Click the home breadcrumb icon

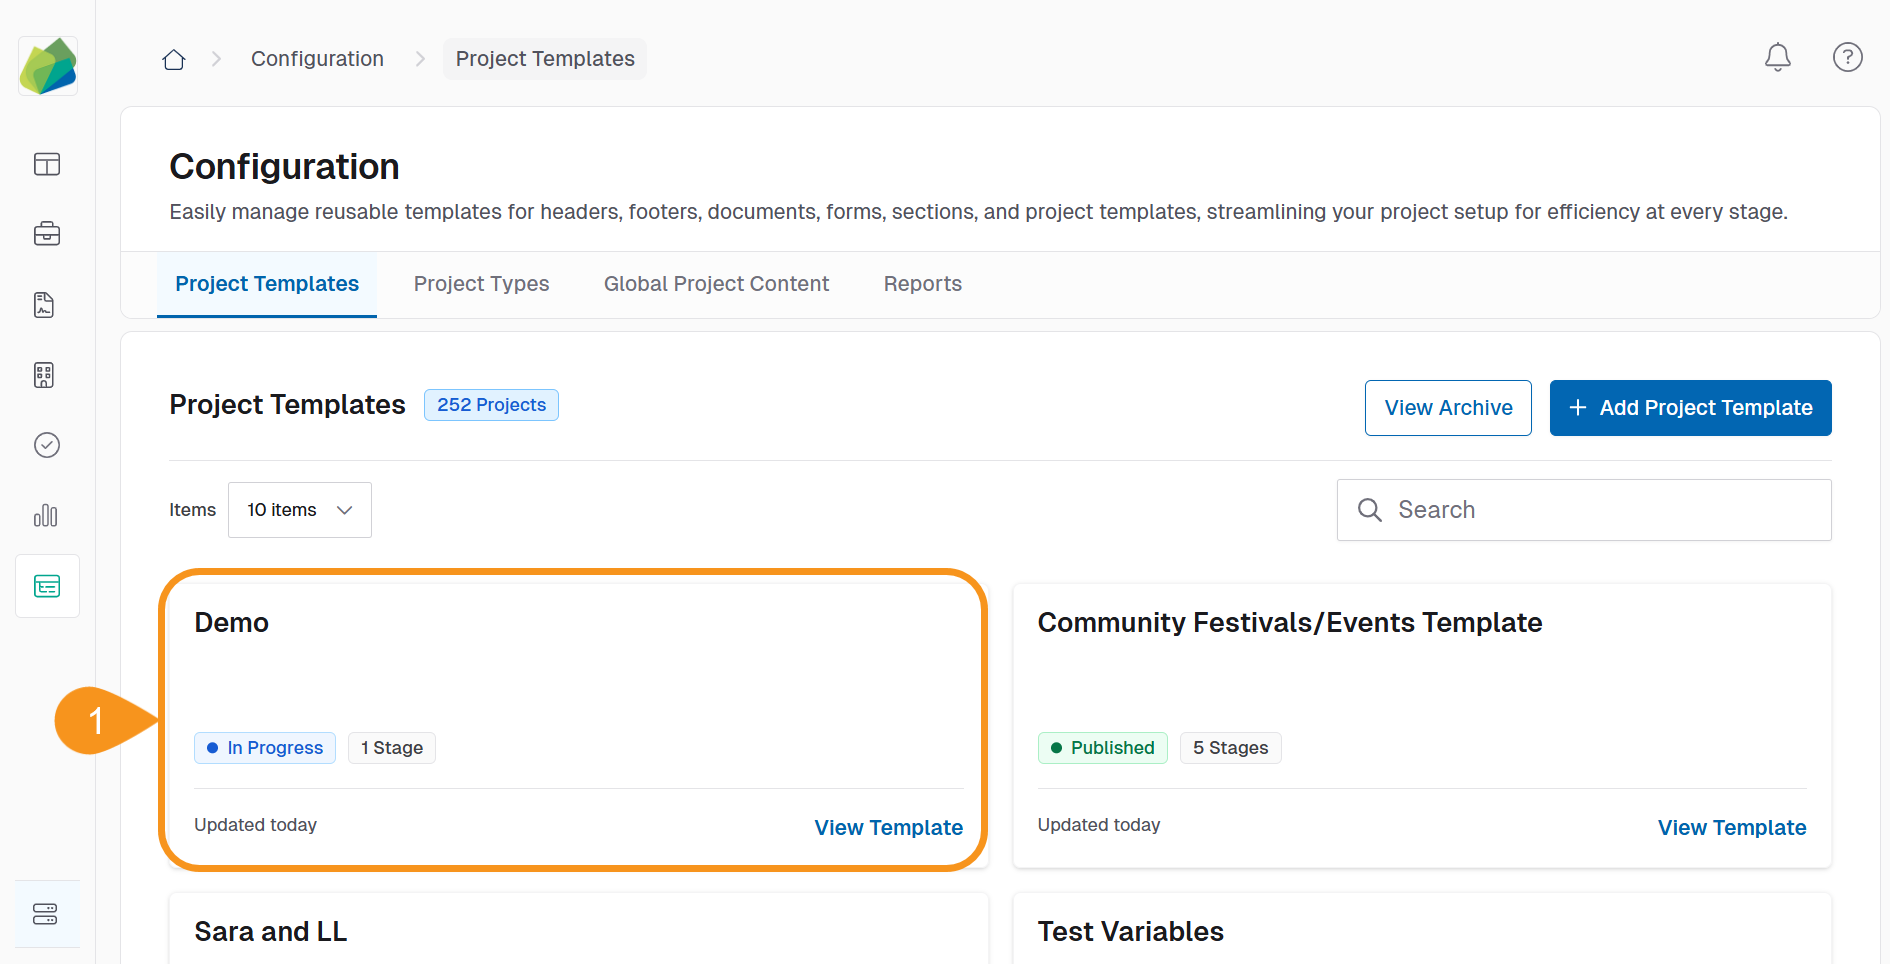click(173, 58)
